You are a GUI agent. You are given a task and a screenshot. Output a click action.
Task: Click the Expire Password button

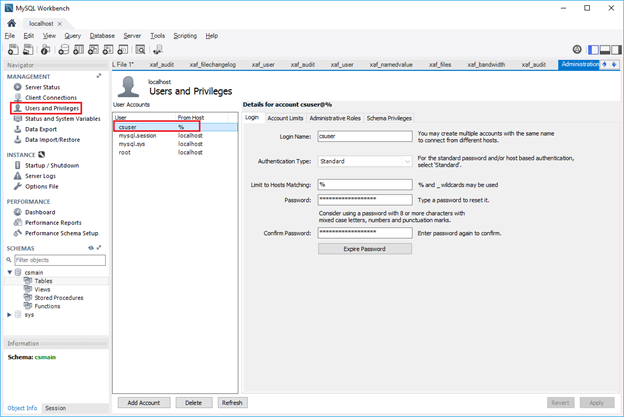(365, 249)
